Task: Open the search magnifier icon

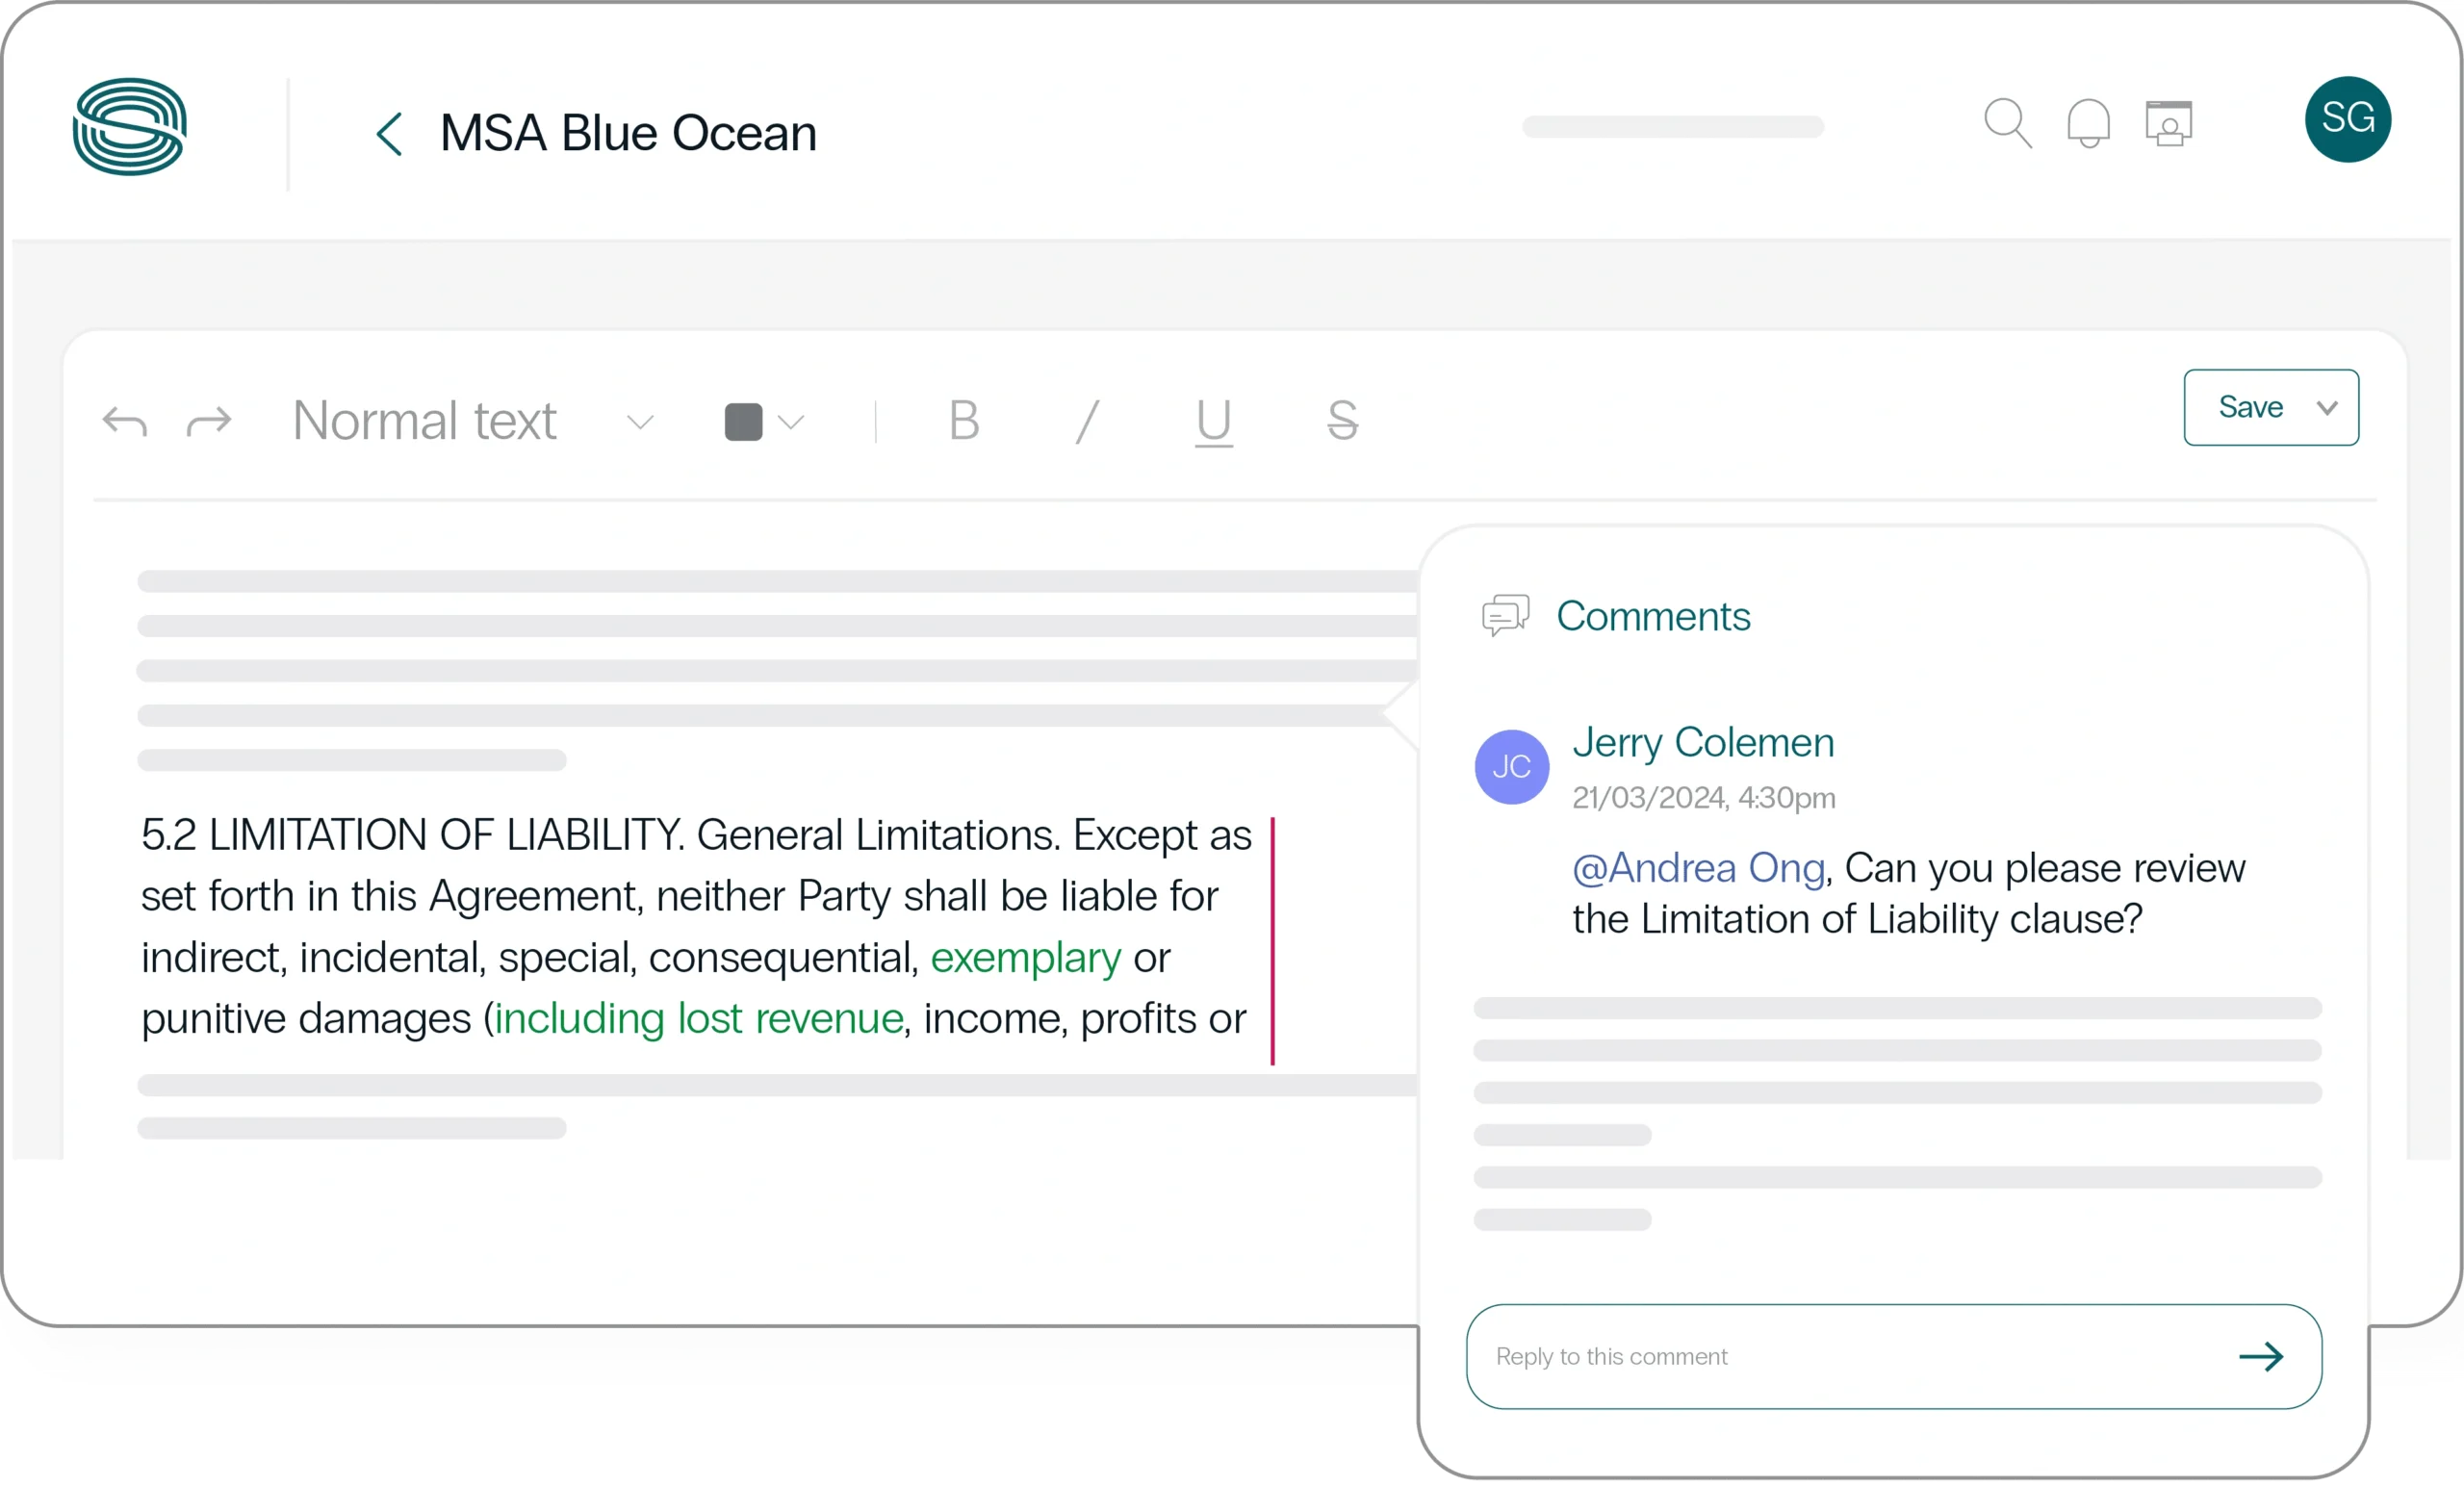Action: [2008, 123]
